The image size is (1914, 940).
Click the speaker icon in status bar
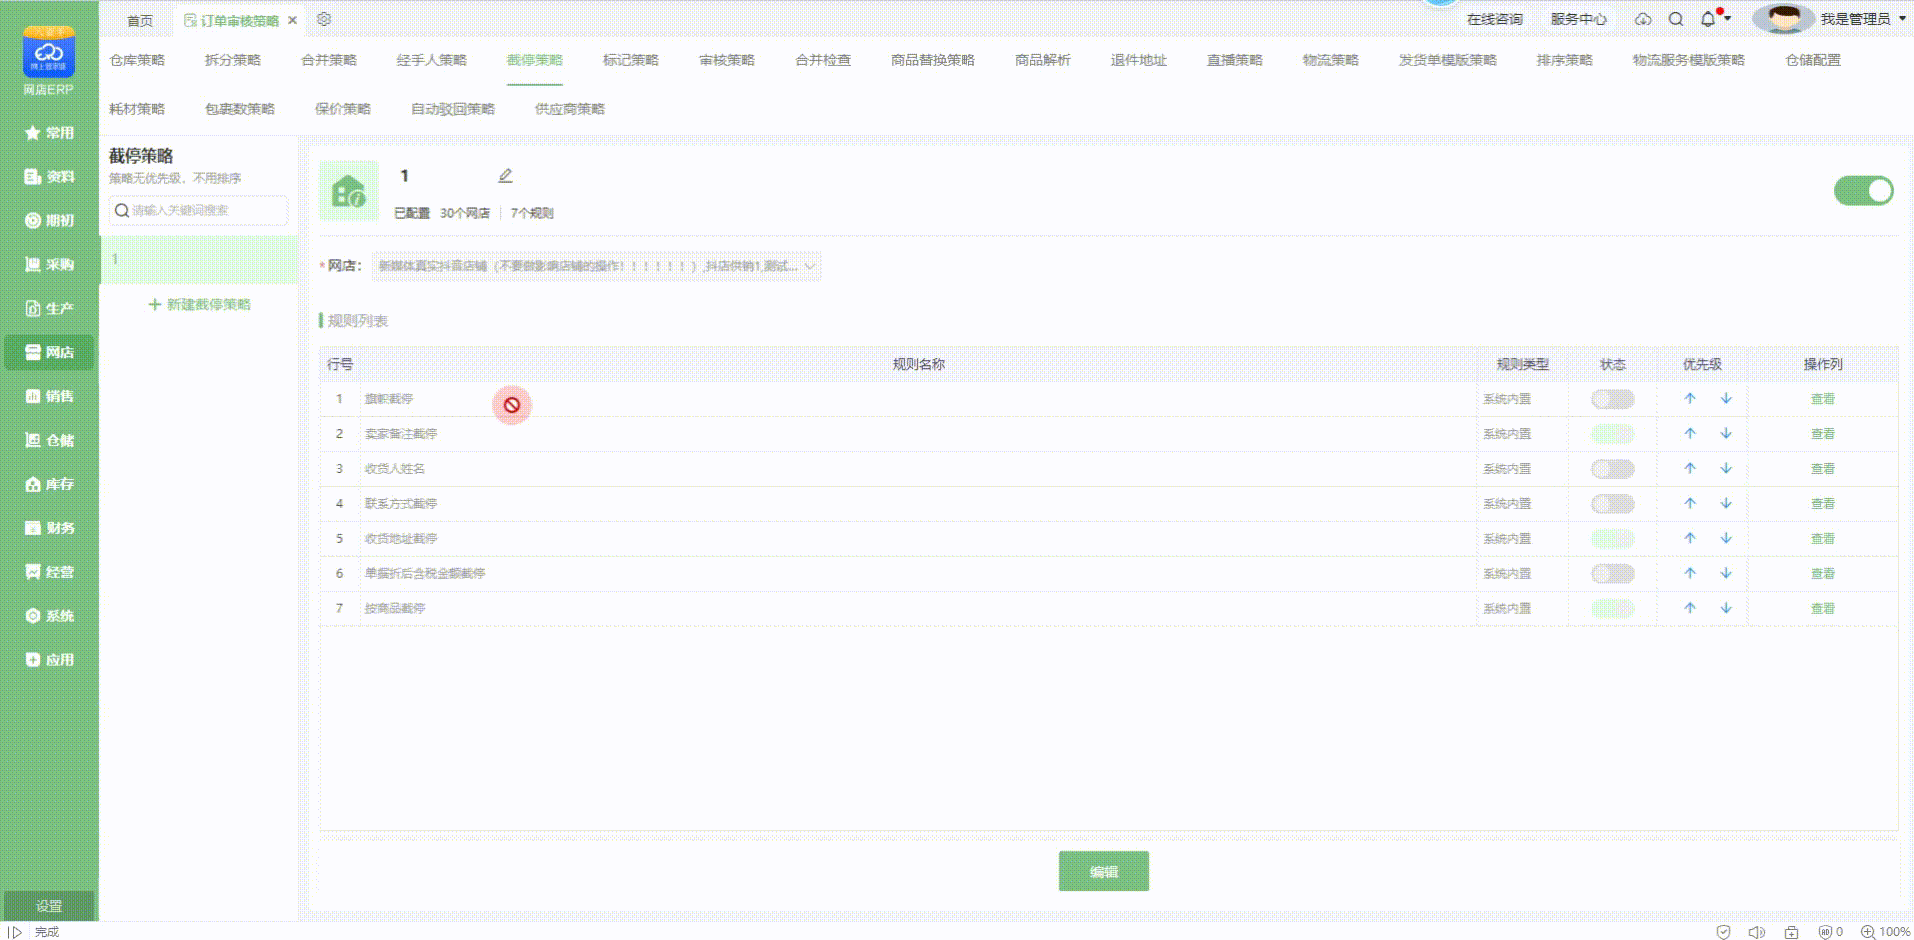1757,931
